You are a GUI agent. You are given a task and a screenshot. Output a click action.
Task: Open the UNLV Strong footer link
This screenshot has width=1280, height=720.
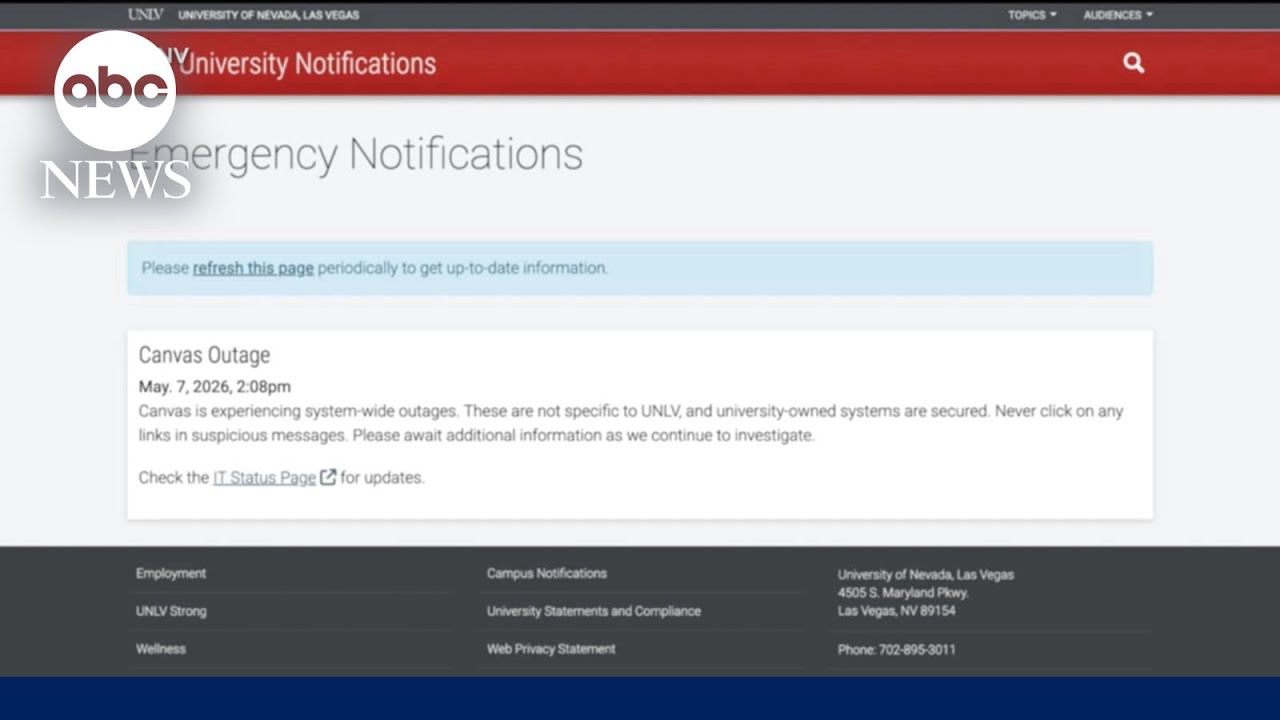pyautogui.click(x=171, y=611)
